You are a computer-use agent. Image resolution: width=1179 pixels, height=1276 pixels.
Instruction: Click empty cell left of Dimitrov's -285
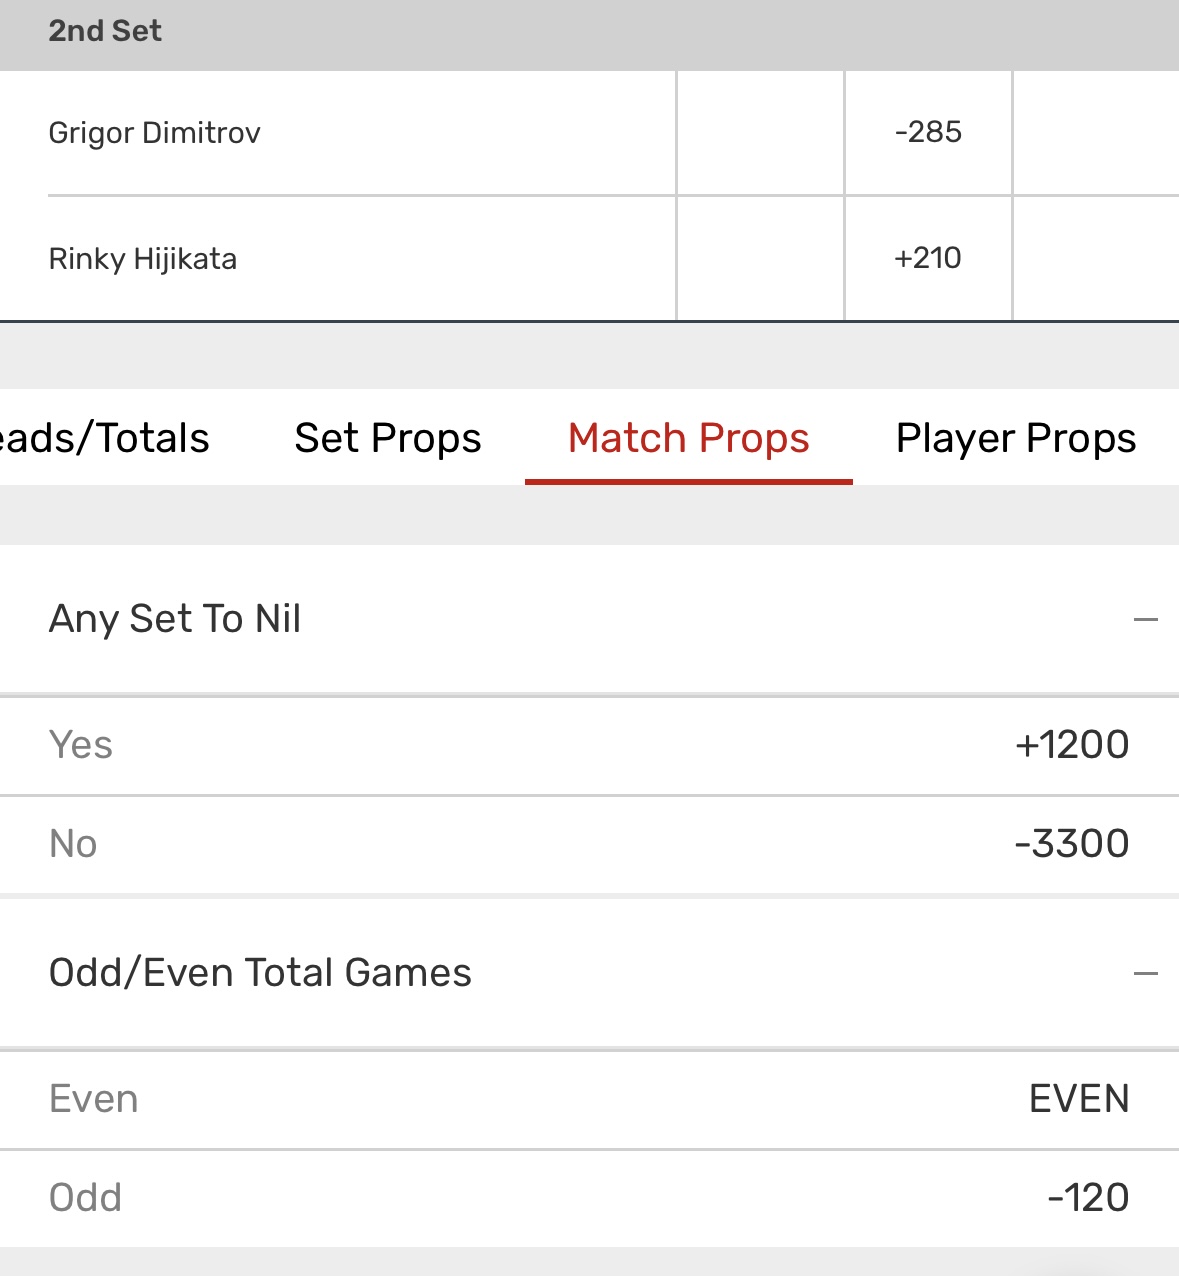(760, 132)
